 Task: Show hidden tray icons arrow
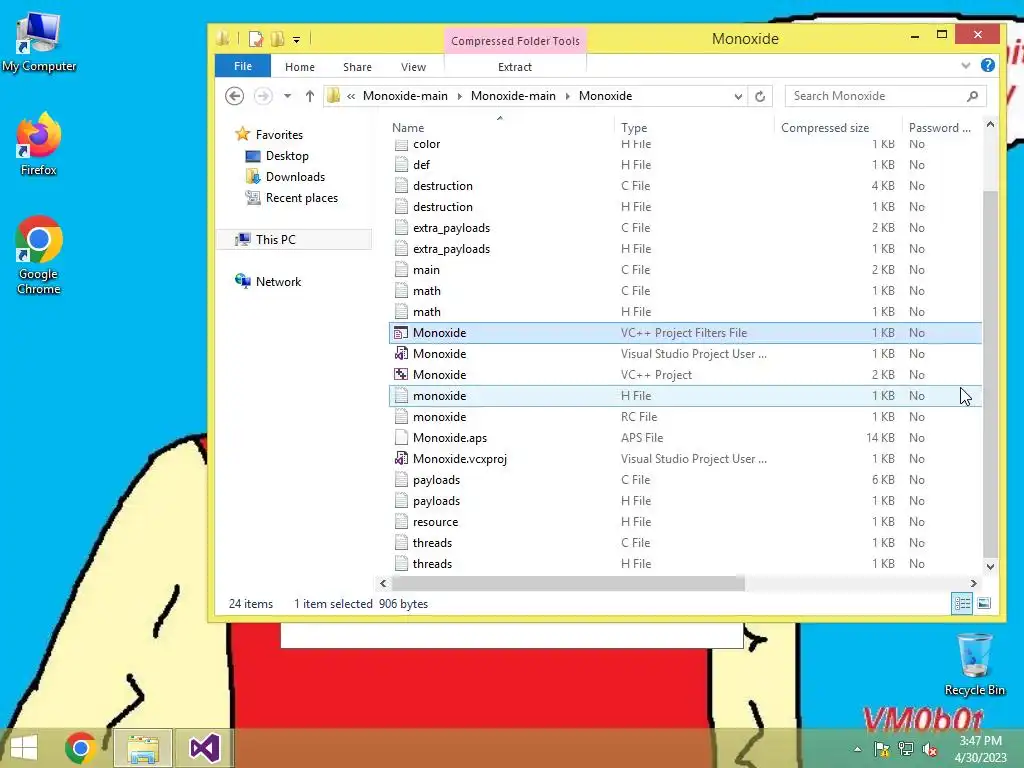point(857,750)
